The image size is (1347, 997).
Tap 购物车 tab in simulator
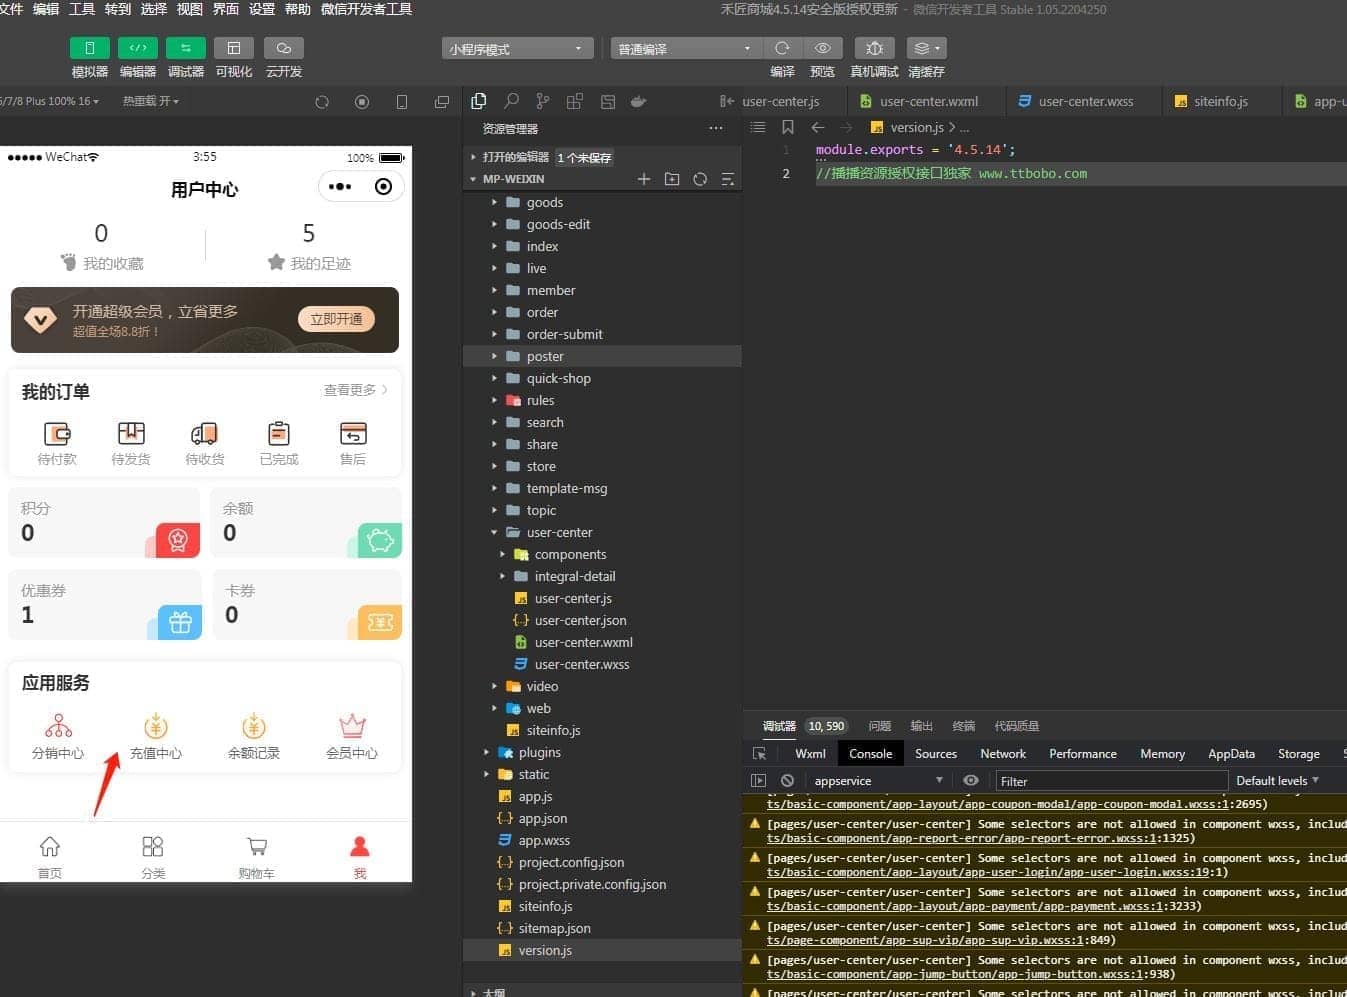pos(257,858)
